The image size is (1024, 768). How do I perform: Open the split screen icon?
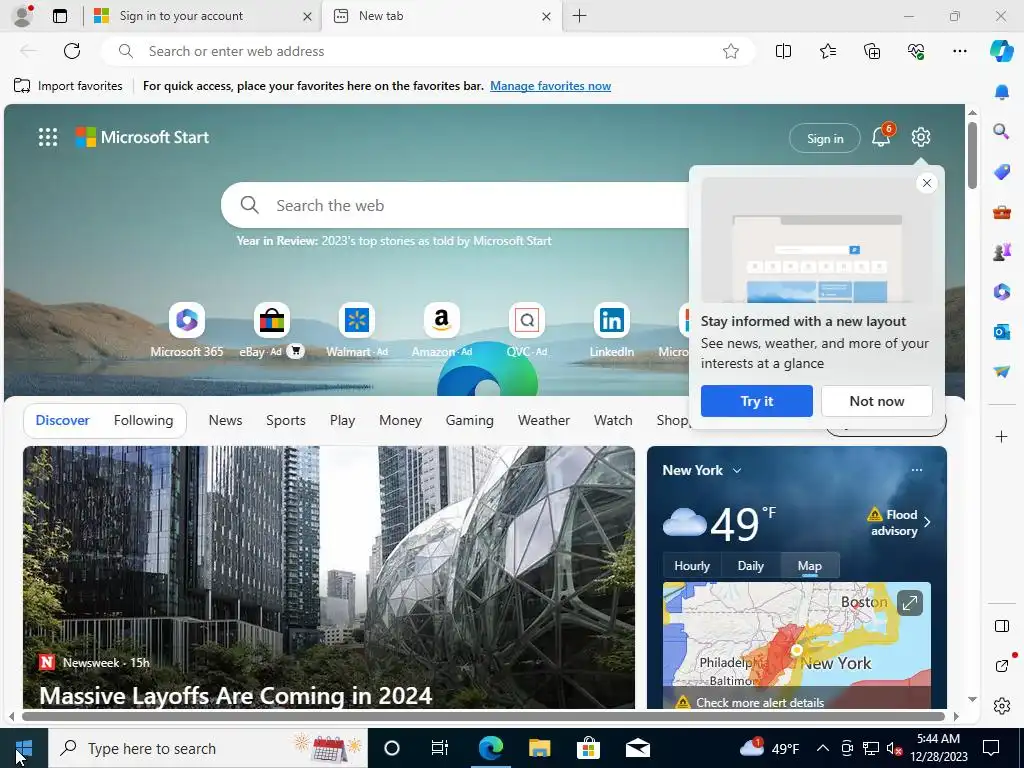click(783, 51)
